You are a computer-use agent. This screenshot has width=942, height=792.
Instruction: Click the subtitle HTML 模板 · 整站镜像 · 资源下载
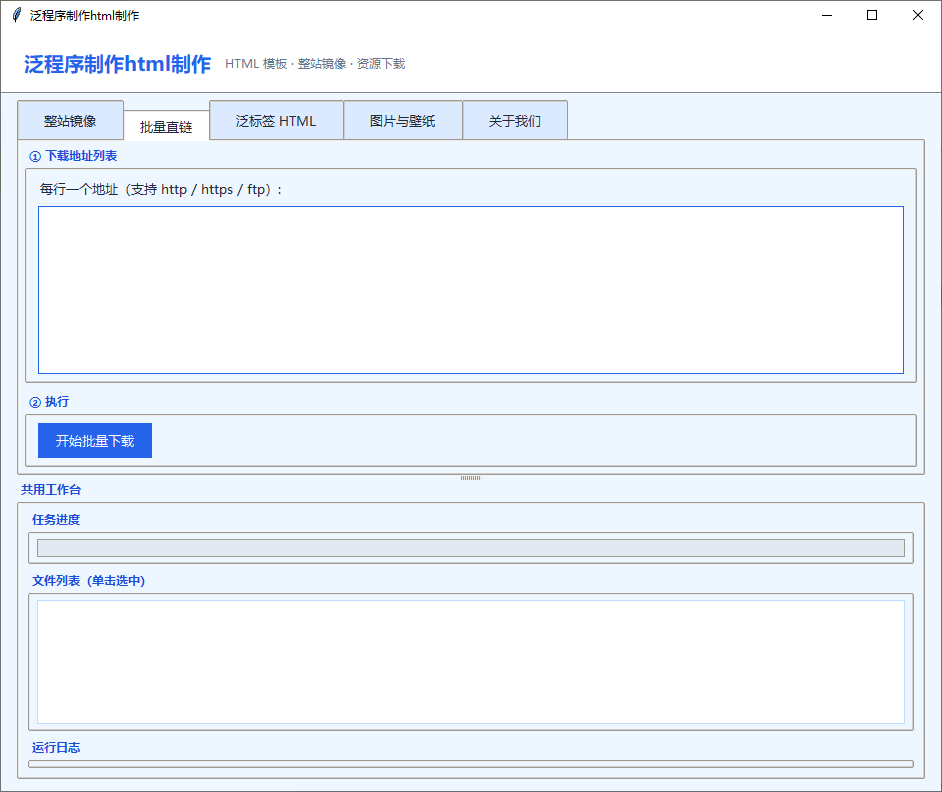click(x=315, y=64)
